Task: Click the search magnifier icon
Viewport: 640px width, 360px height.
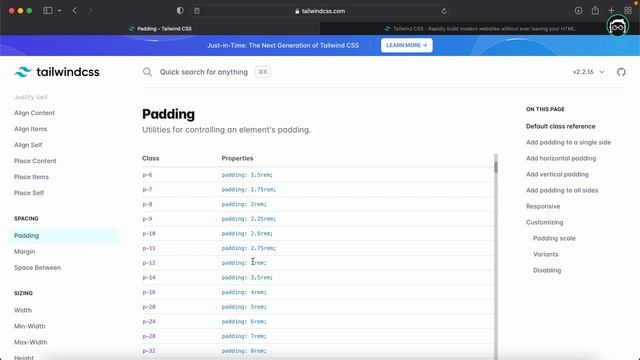Action: (147, 72)
